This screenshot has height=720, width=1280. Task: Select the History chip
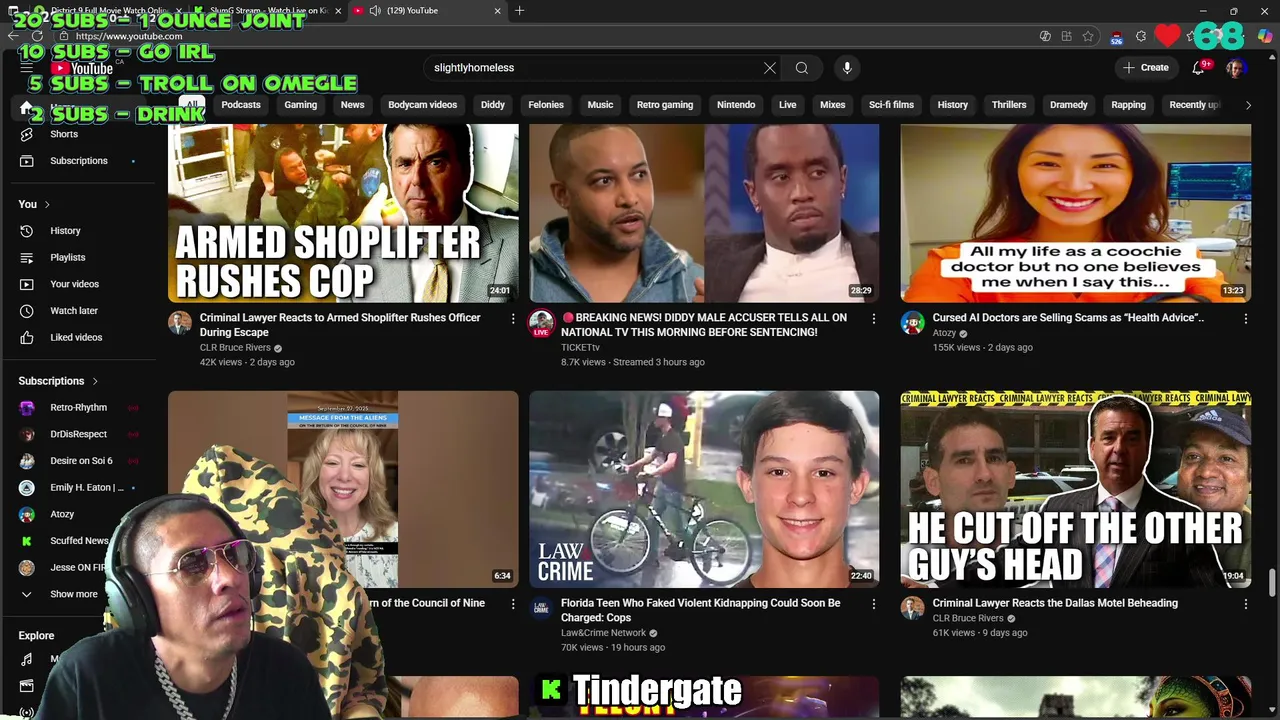(x=952, y=105)
